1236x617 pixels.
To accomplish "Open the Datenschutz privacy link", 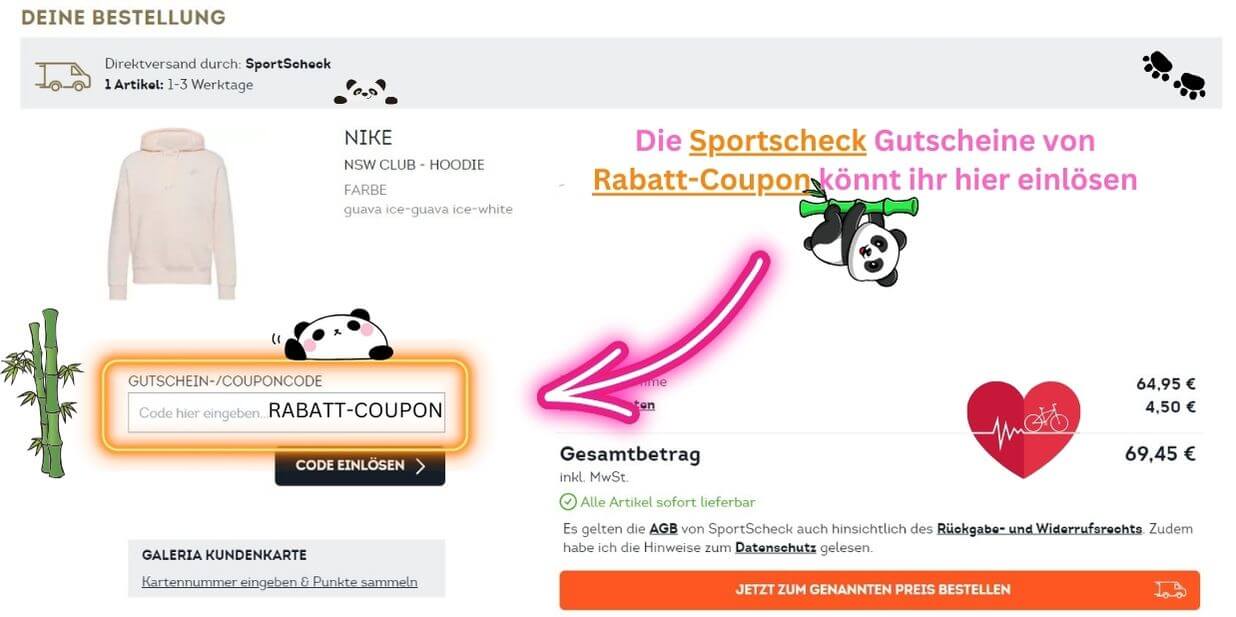I will tap(776, 548).
